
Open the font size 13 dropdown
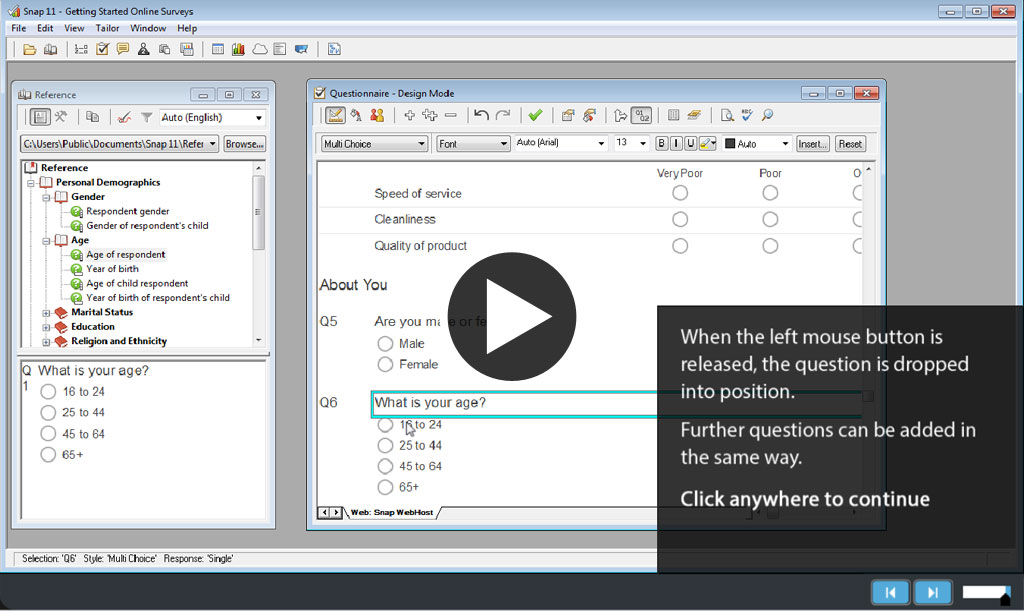click(x=631, y=143)
